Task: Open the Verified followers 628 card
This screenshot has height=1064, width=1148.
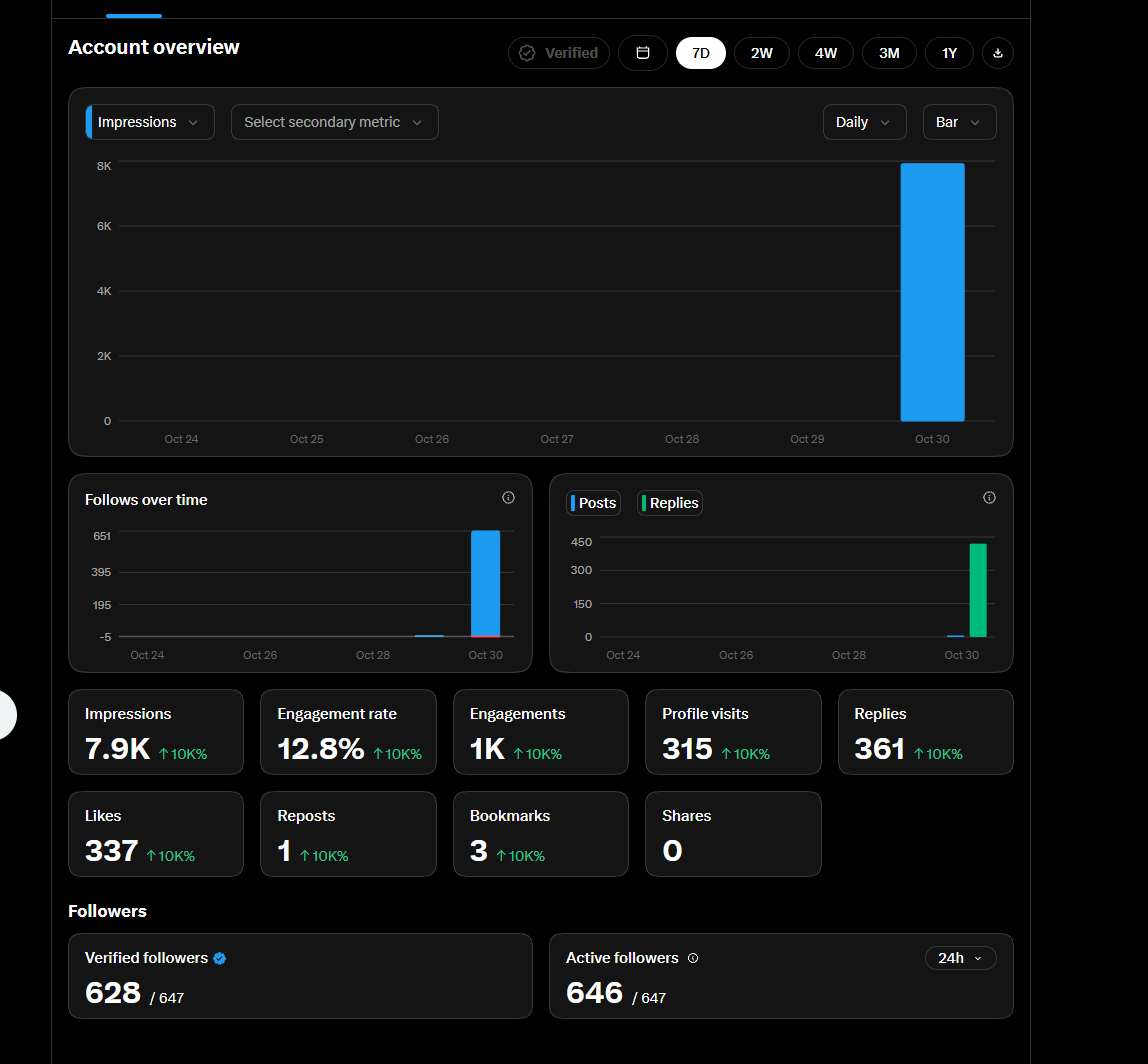Action: 300,975
